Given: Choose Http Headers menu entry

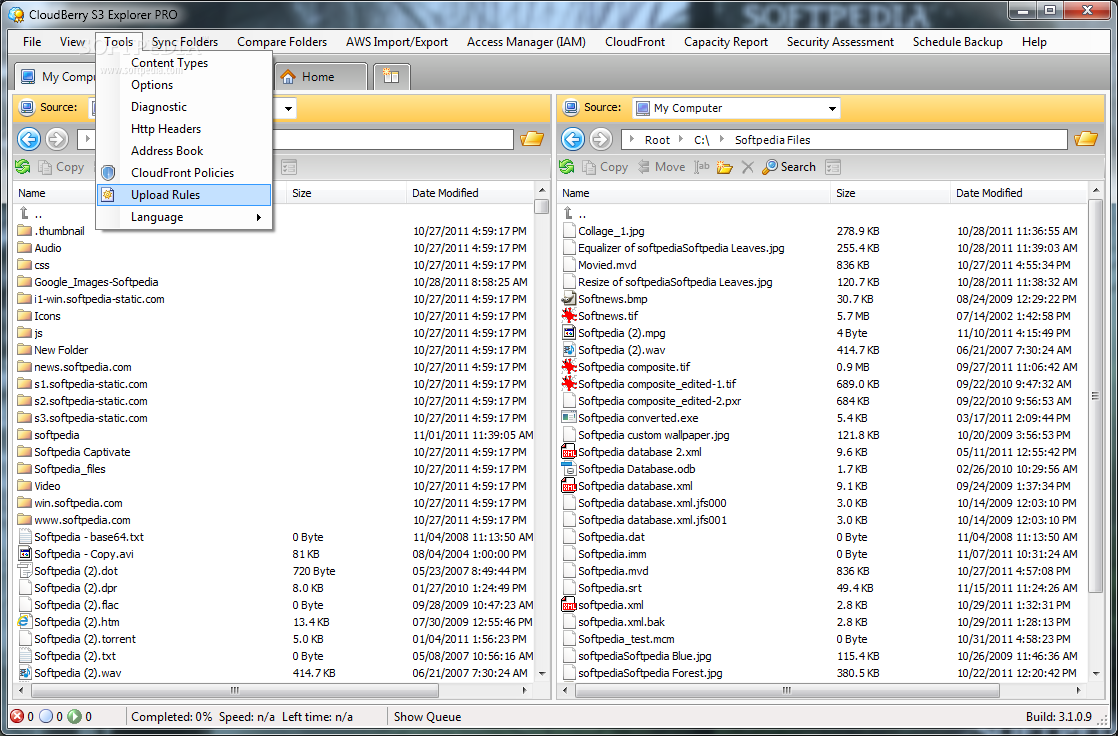Looking at the screenshot, I should [184, 129].
